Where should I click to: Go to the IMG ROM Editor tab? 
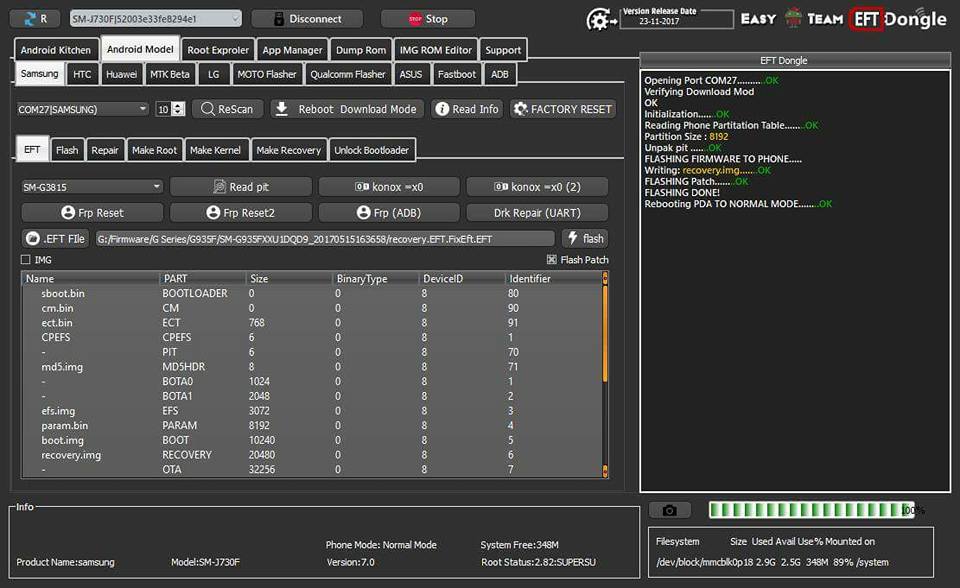(436, 50)
